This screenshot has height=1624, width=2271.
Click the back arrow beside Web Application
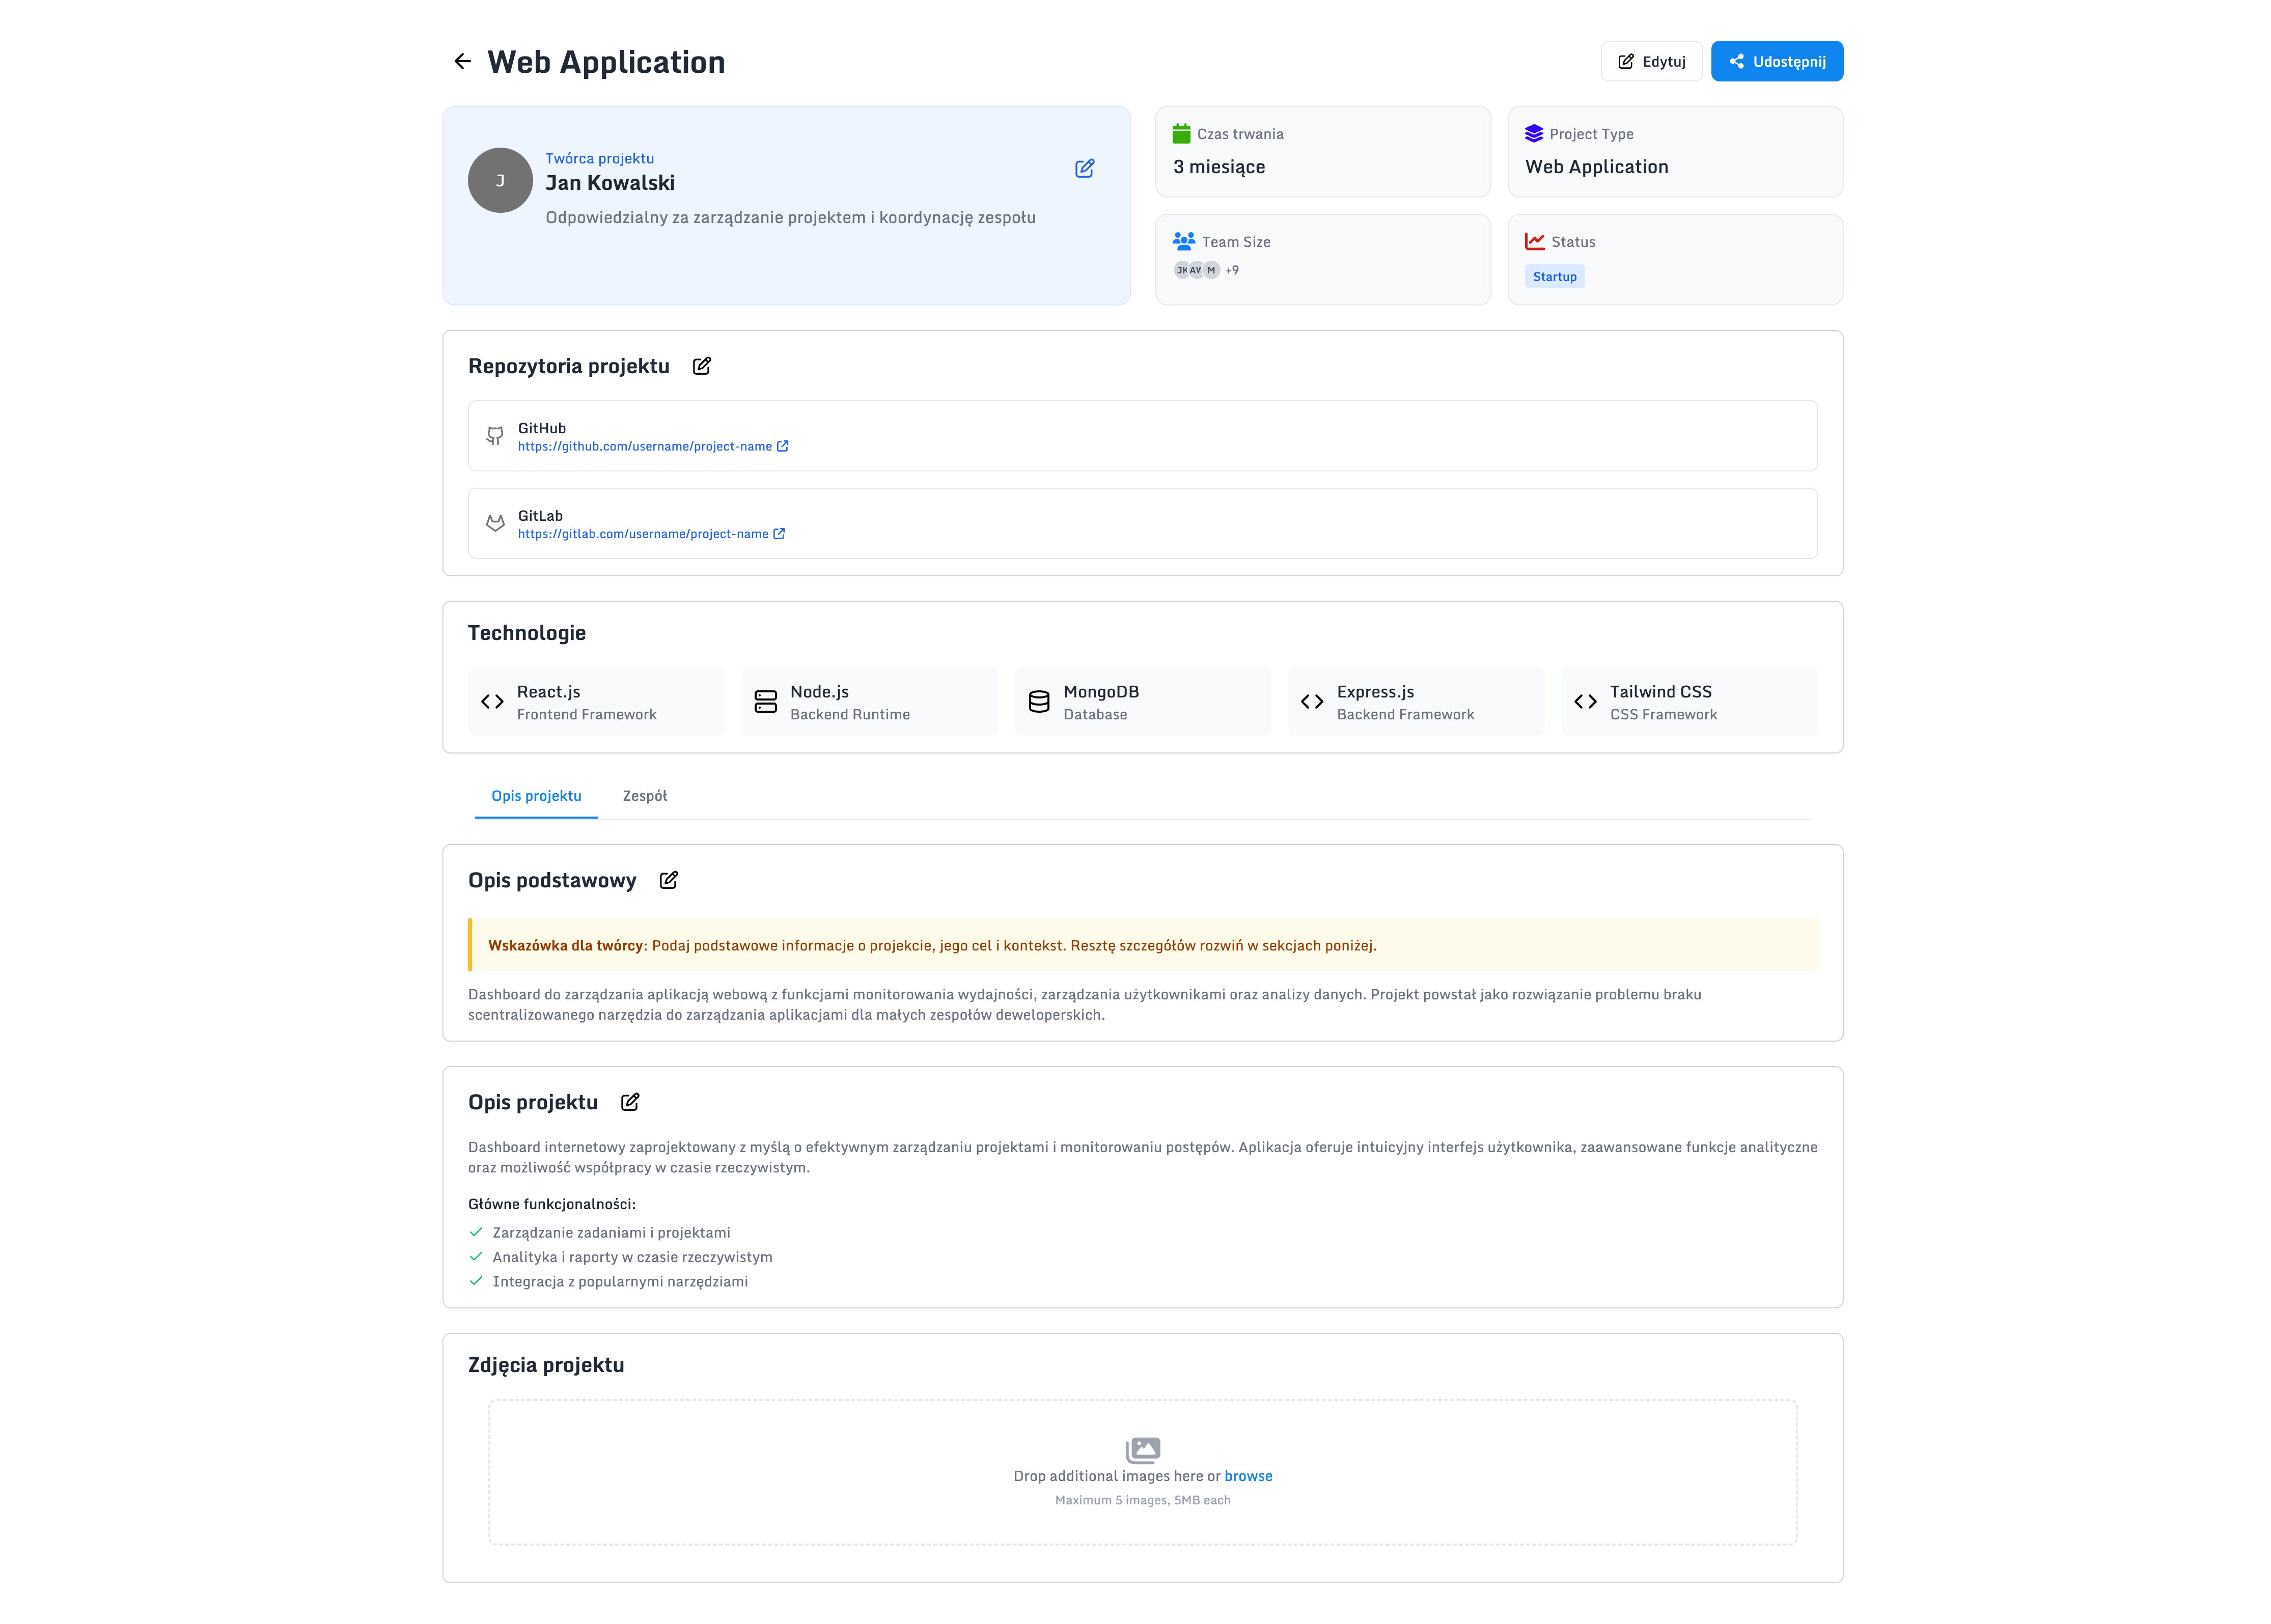[x=462, y=61]
